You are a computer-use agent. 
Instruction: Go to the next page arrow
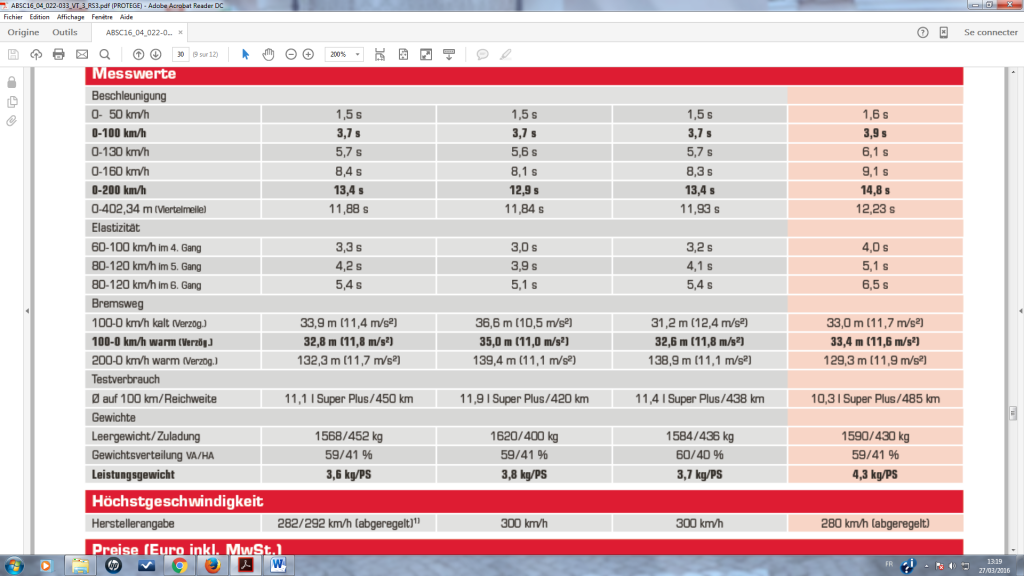tap(156, 54)
